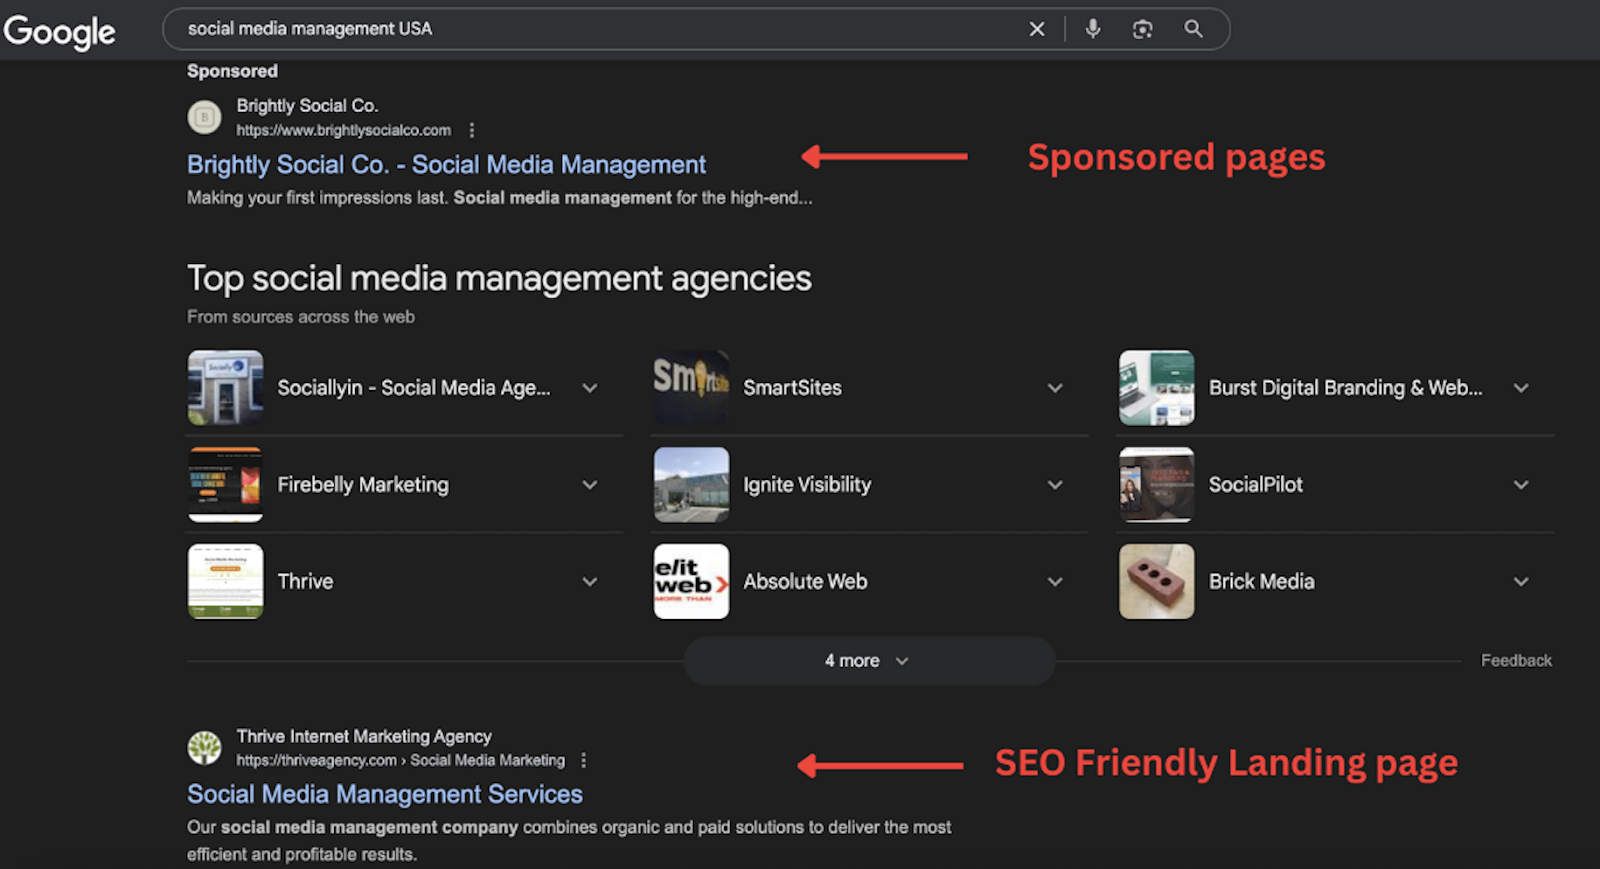Screen dimensions: 1600x869
Task: Show 4 more agencies
Action: [x=868, y=661]
